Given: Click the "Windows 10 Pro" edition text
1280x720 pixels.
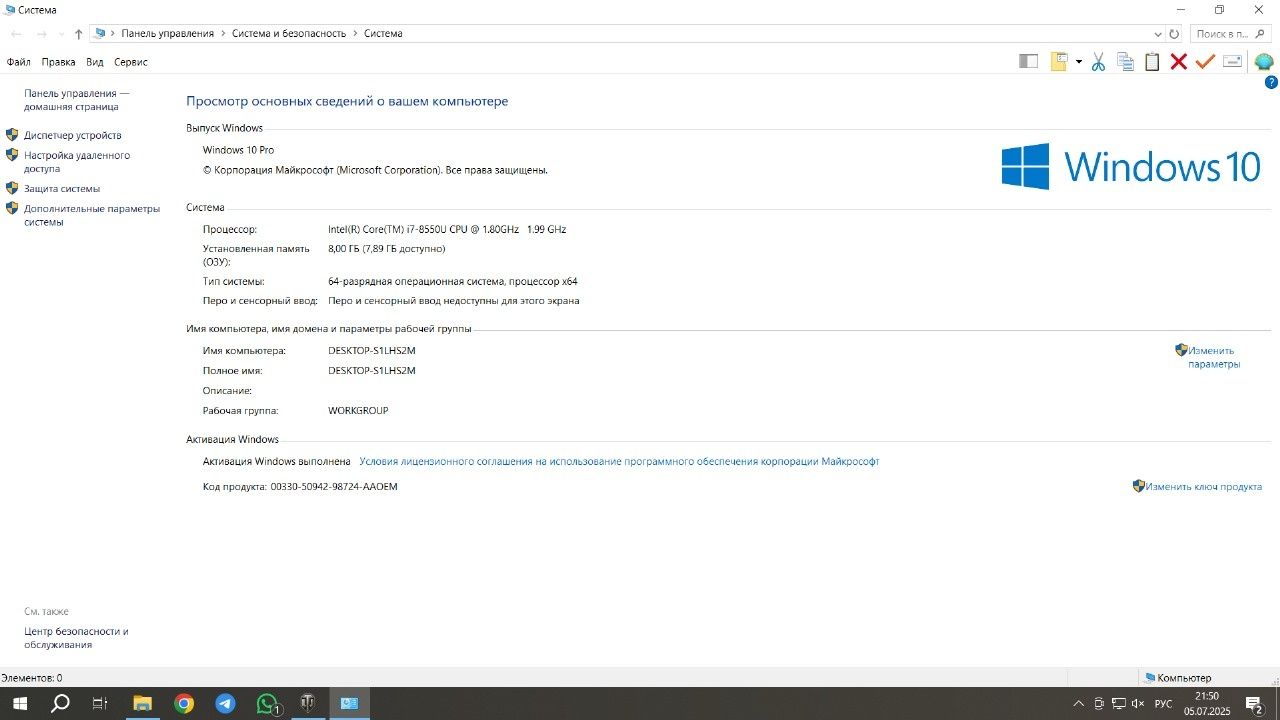Looking at the screenshot, I should [x=238, y=150].
